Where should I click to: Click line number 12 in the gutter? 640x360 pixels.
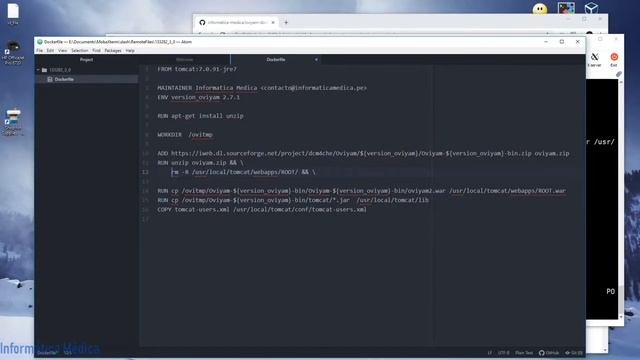(145, 172)
